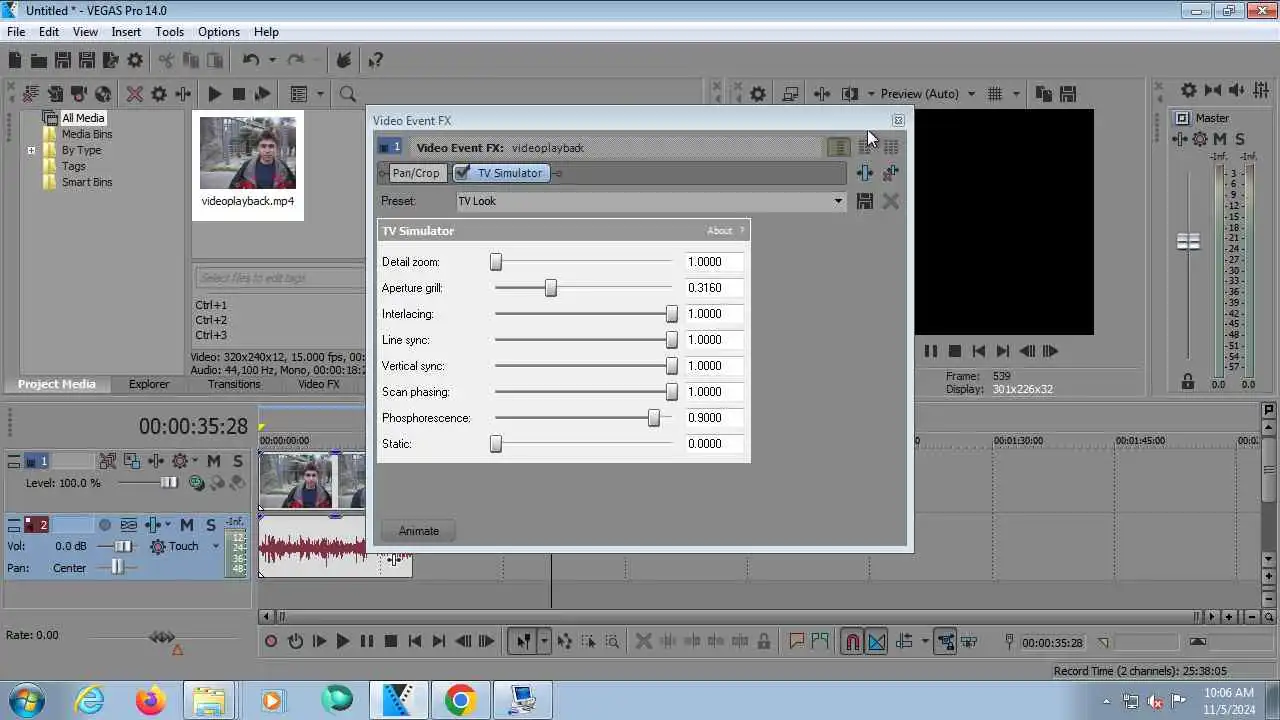Image resolution: width=1280 pixels, height=720 pixels.
Task: Open track 1 automation settings dropdown arrow
Action: pos(193,461)
